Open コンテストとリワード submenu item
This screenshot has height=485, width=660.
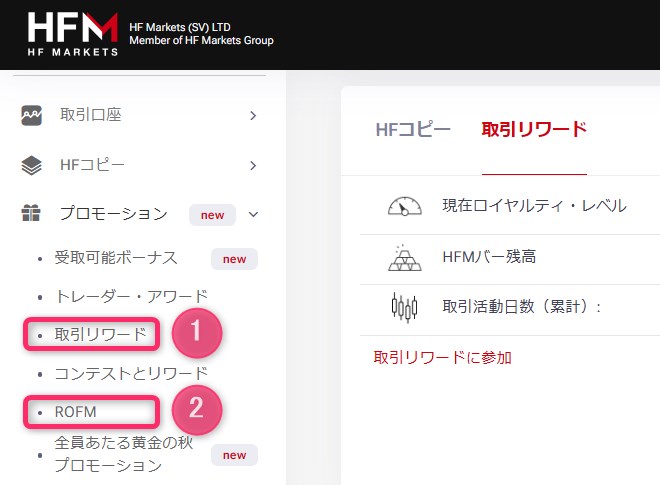click(x=131, y=373)
